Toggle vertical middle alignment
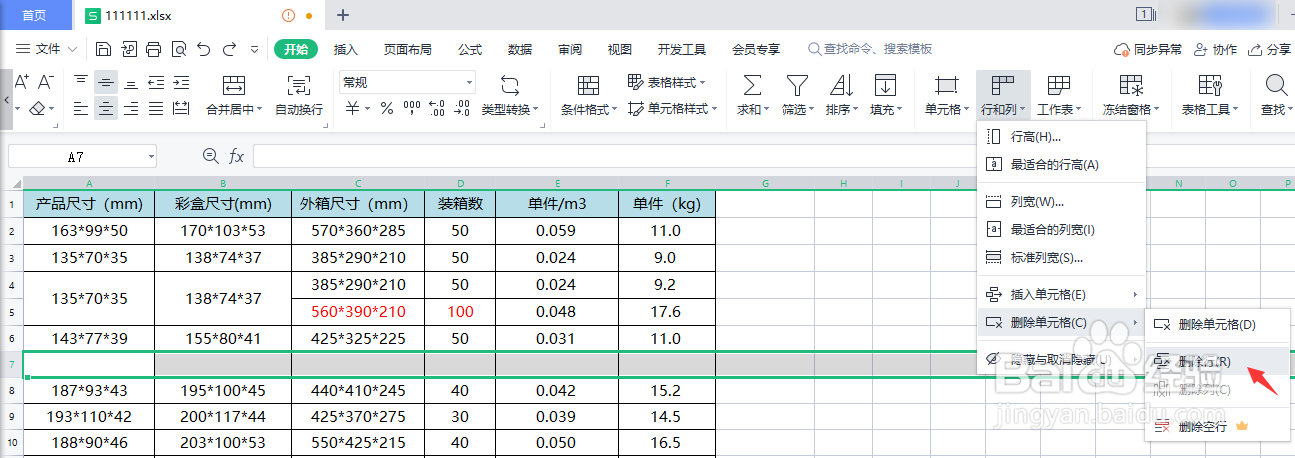The height and width of the screenshot is (458, 1295). (105, 83)
